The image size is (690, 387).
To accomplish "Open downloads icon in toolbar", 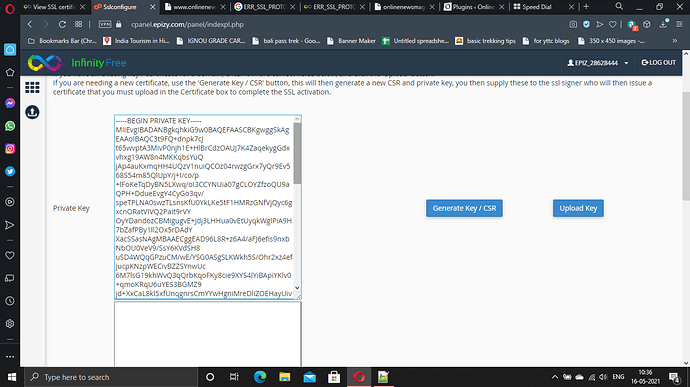I will [x=663, y=25].
